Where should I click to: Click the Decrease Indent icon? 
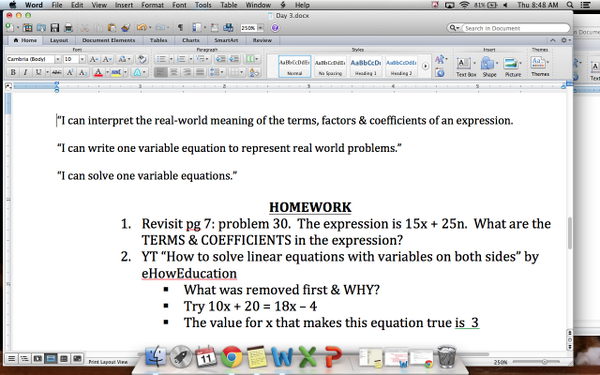[x=220, y=59]
